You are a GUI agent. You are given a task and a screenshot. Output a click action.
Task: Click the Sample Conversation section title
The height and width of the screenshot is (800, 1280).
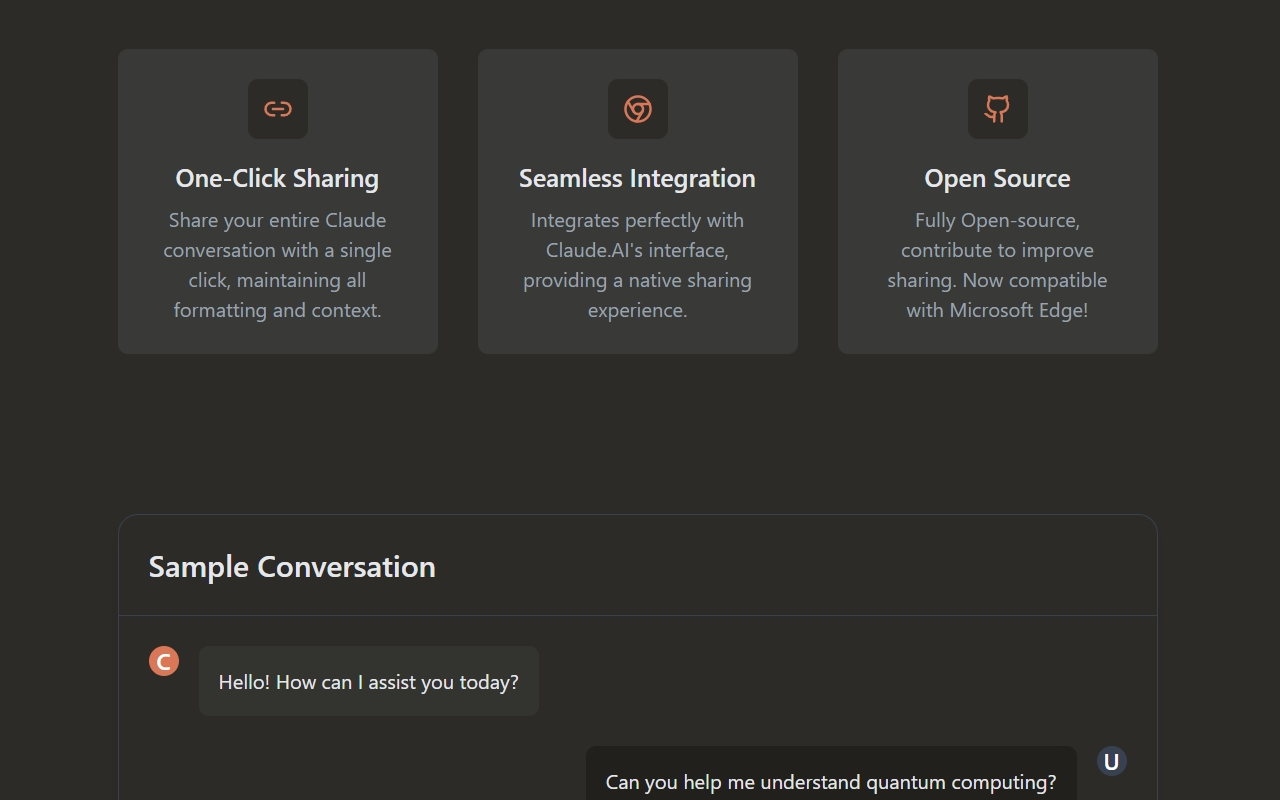[x=292, y=567]
